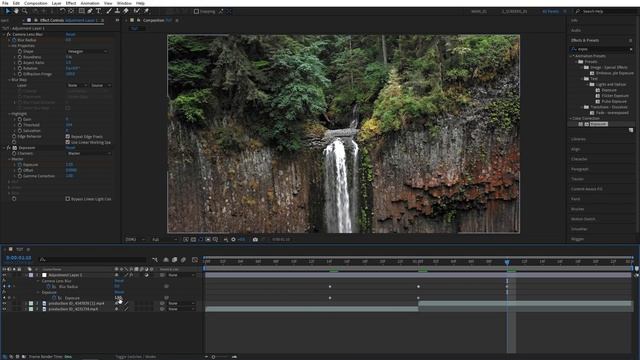Open the Effect menu
The width and height of the screenshot is (640, 360).
tap(71, 3)
